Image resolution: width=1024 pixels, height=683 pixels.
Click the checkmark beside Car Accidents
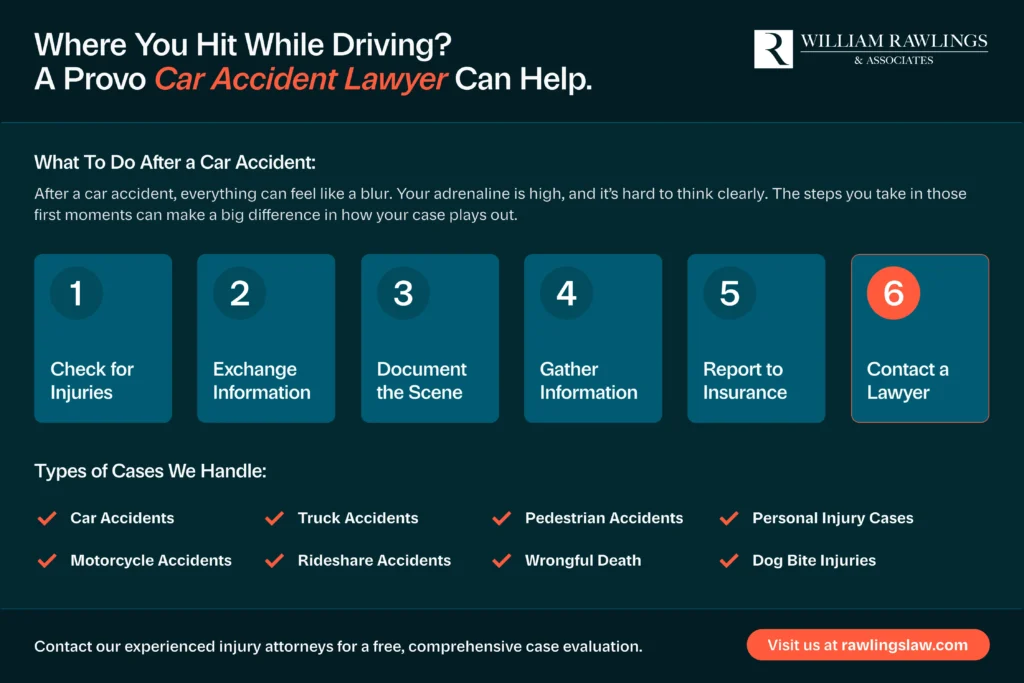(x=46, y=518)
